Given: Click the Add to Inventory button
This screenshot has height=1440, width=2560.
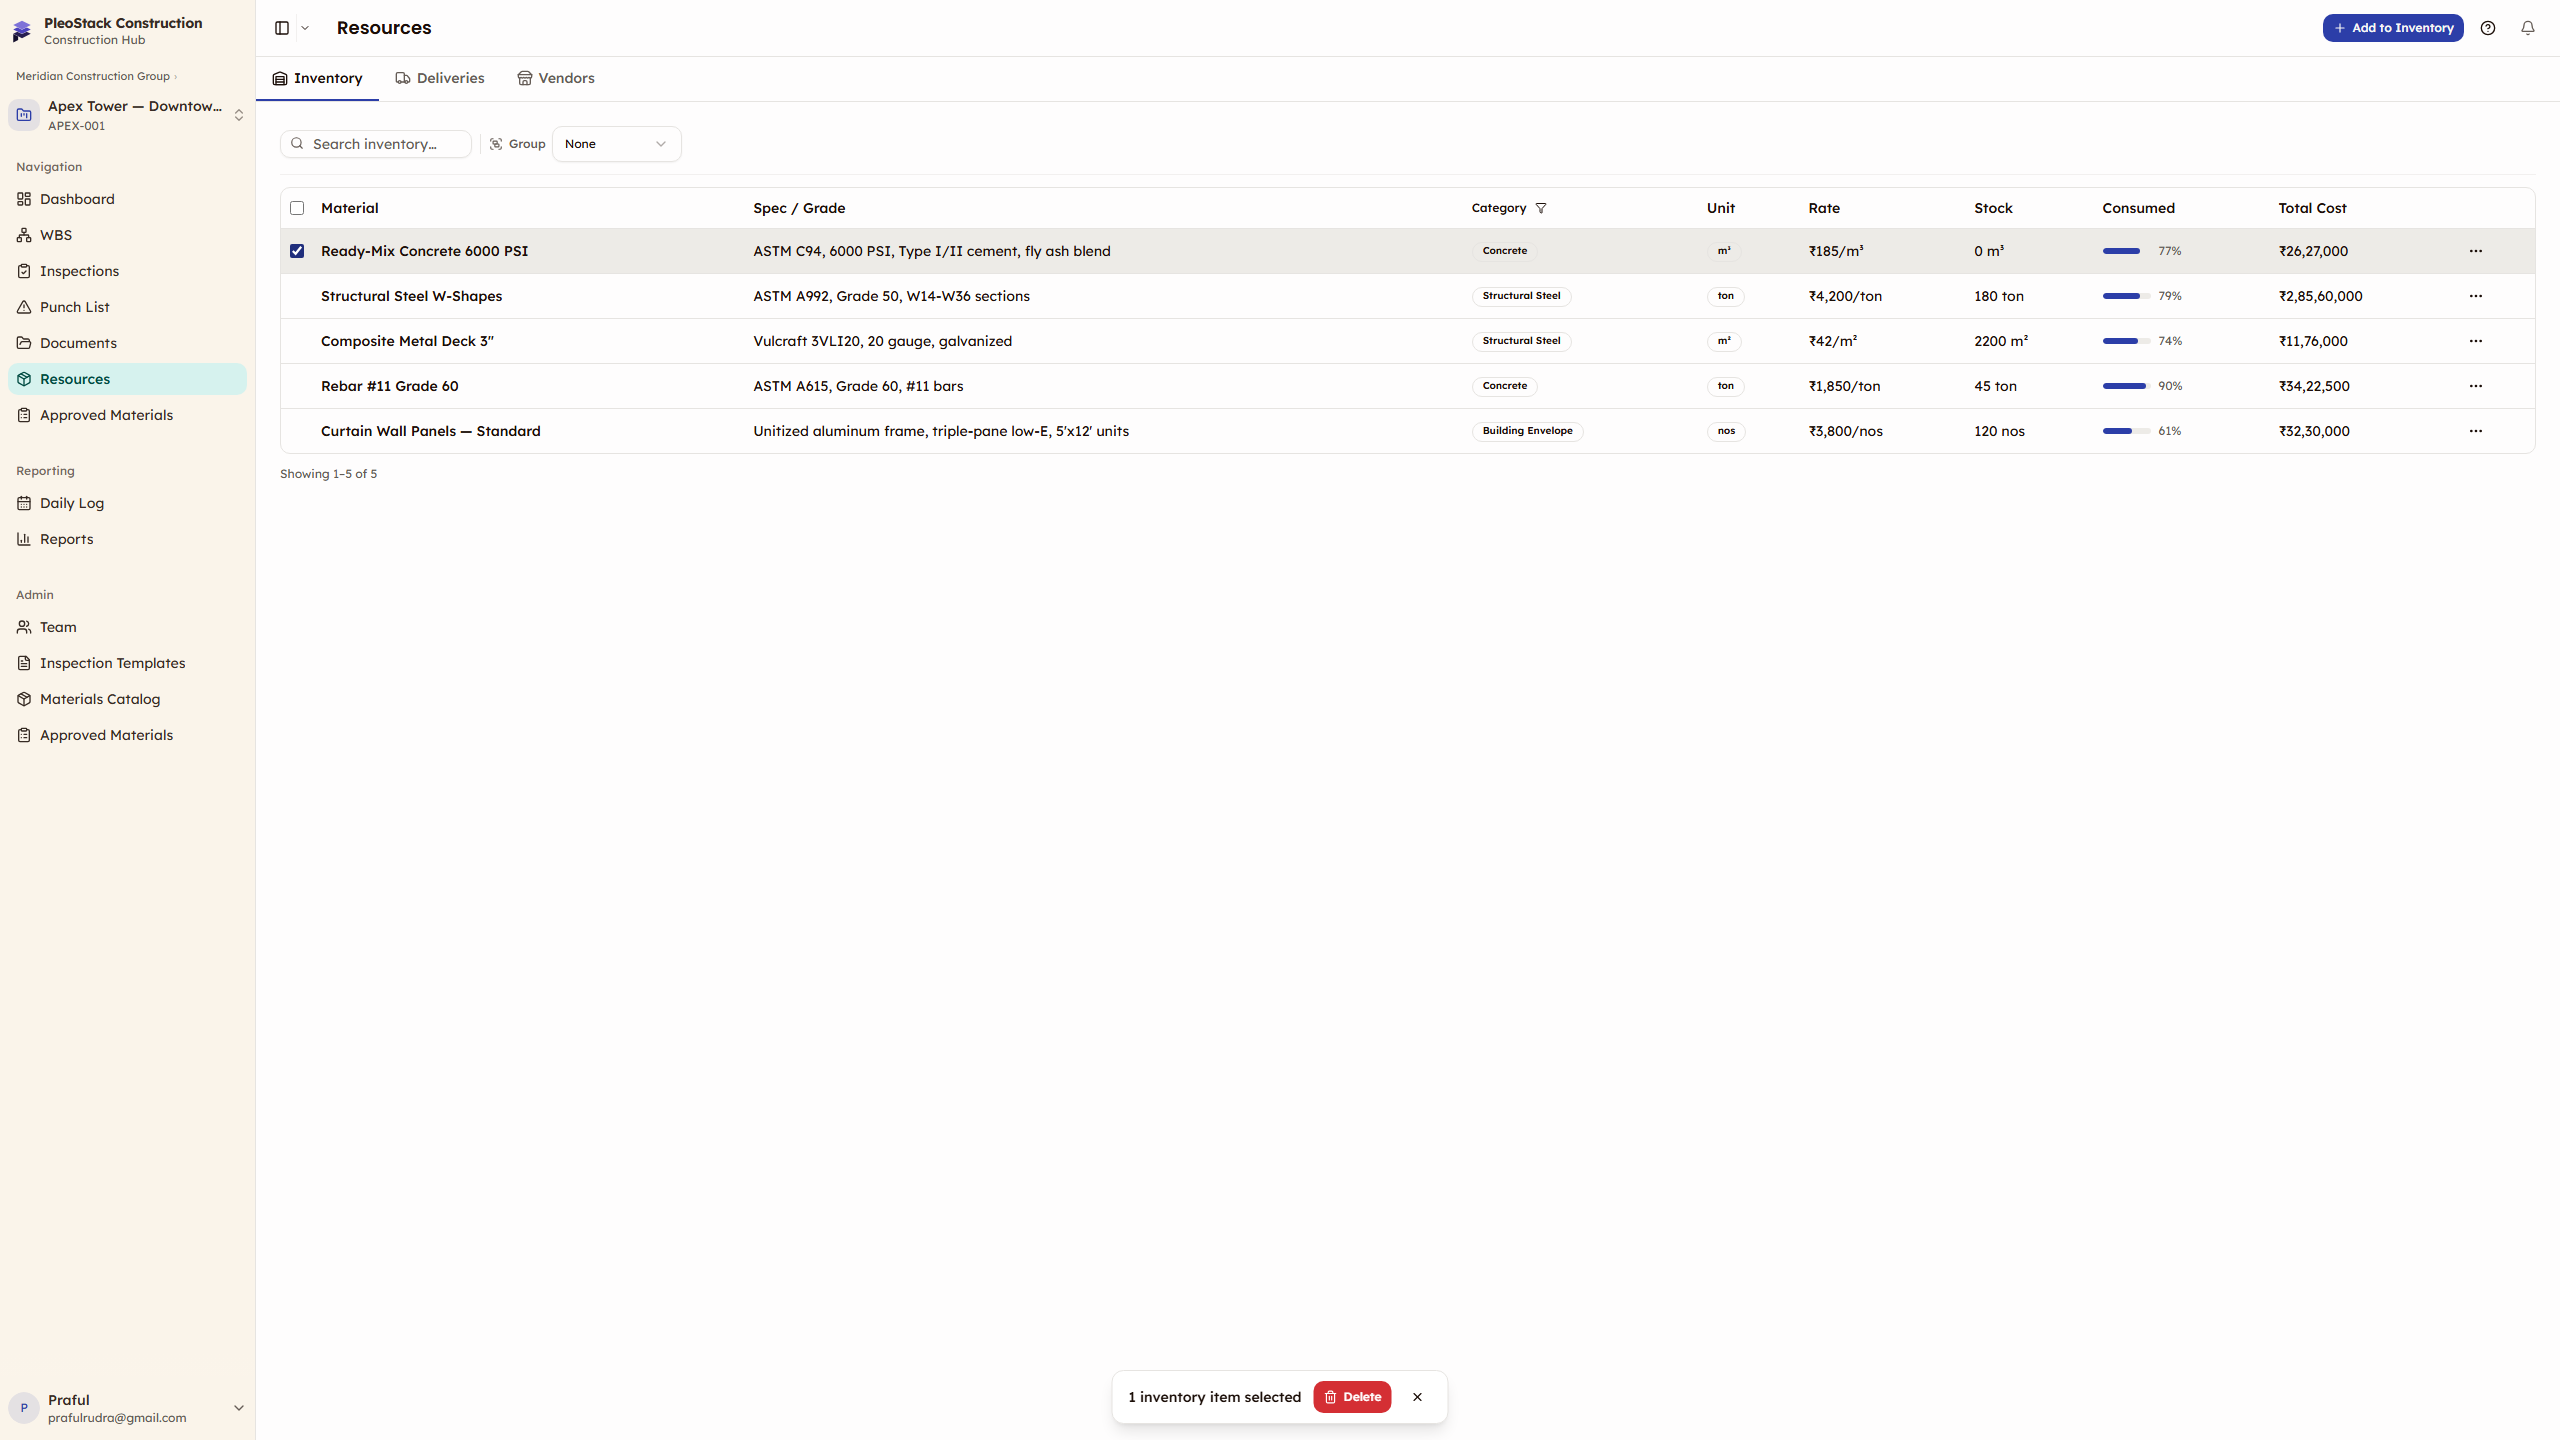Looking at the screenshot, I should pyautogui.click(x=2393, y=28).
